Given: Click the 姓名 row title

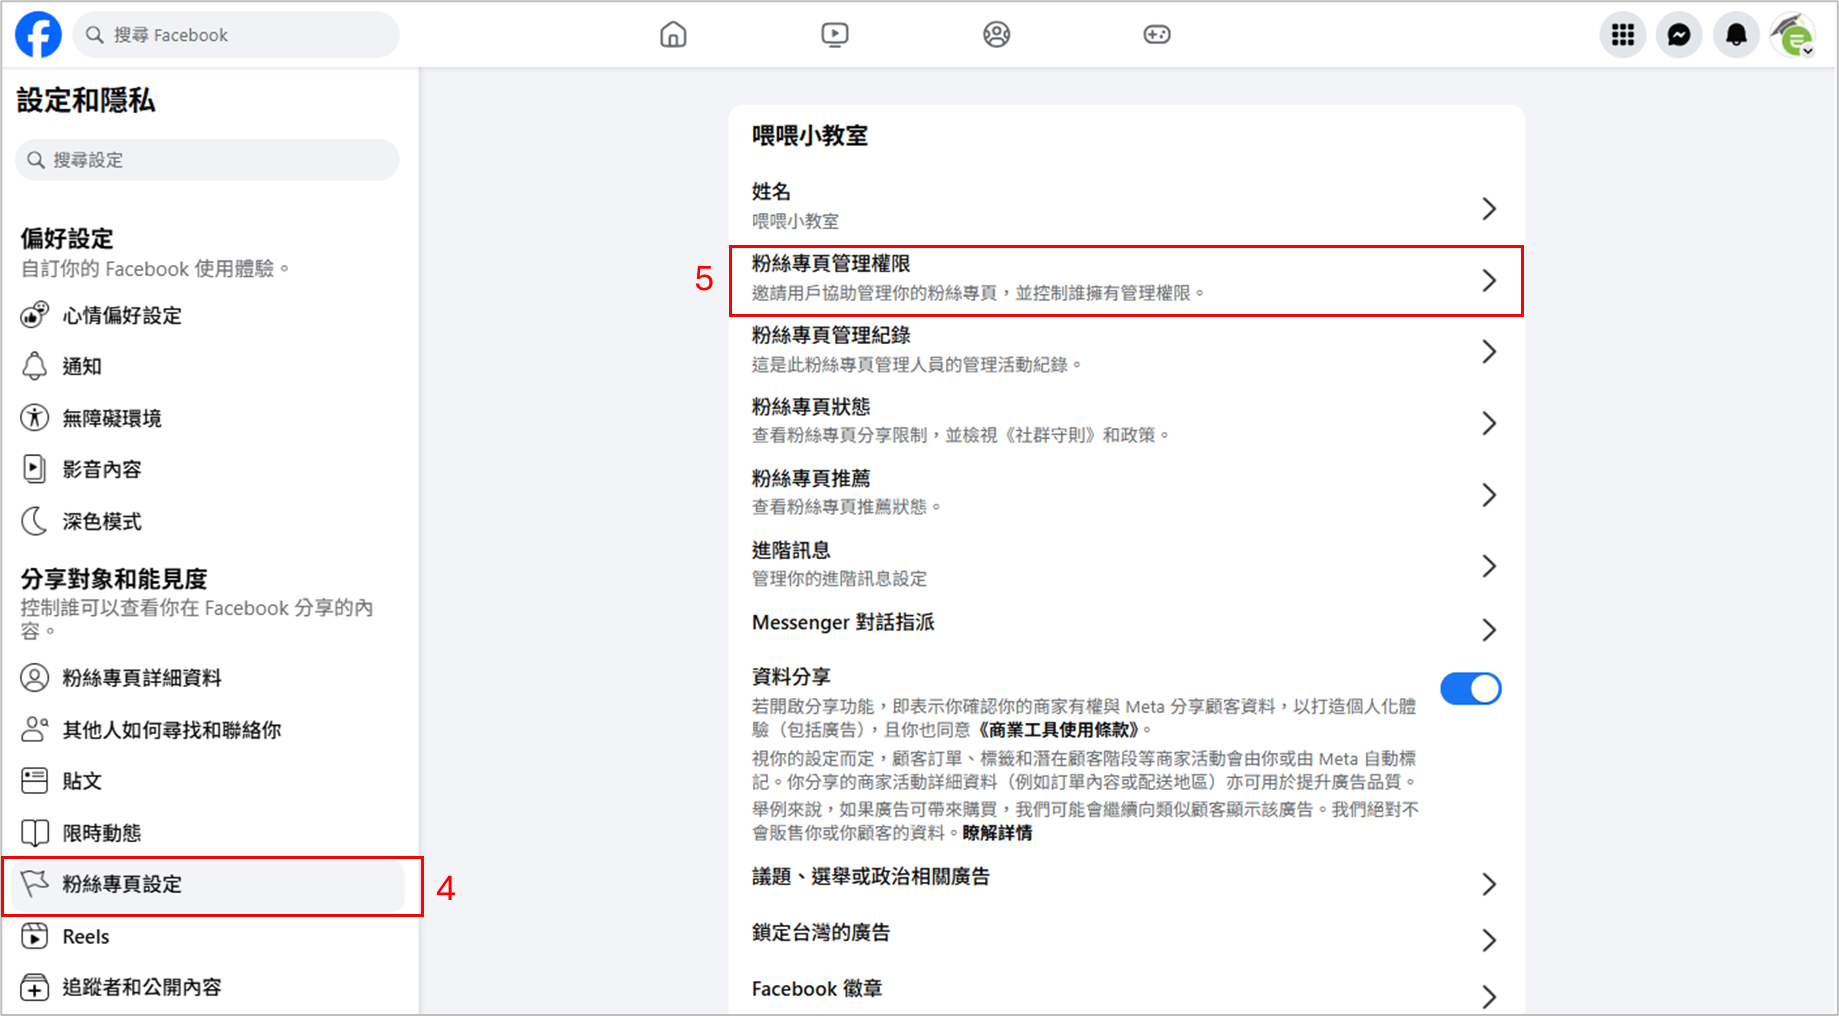Looking at the screenshot, I should [x=771, y=191].
